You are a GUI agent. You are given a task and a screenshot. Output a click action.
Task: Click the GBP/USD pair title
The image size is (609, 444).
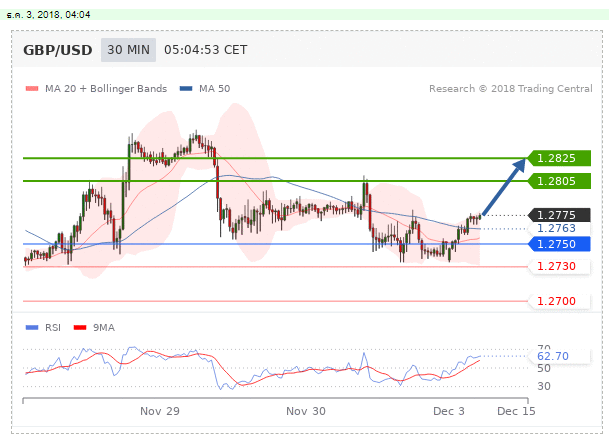coord(57,50)
